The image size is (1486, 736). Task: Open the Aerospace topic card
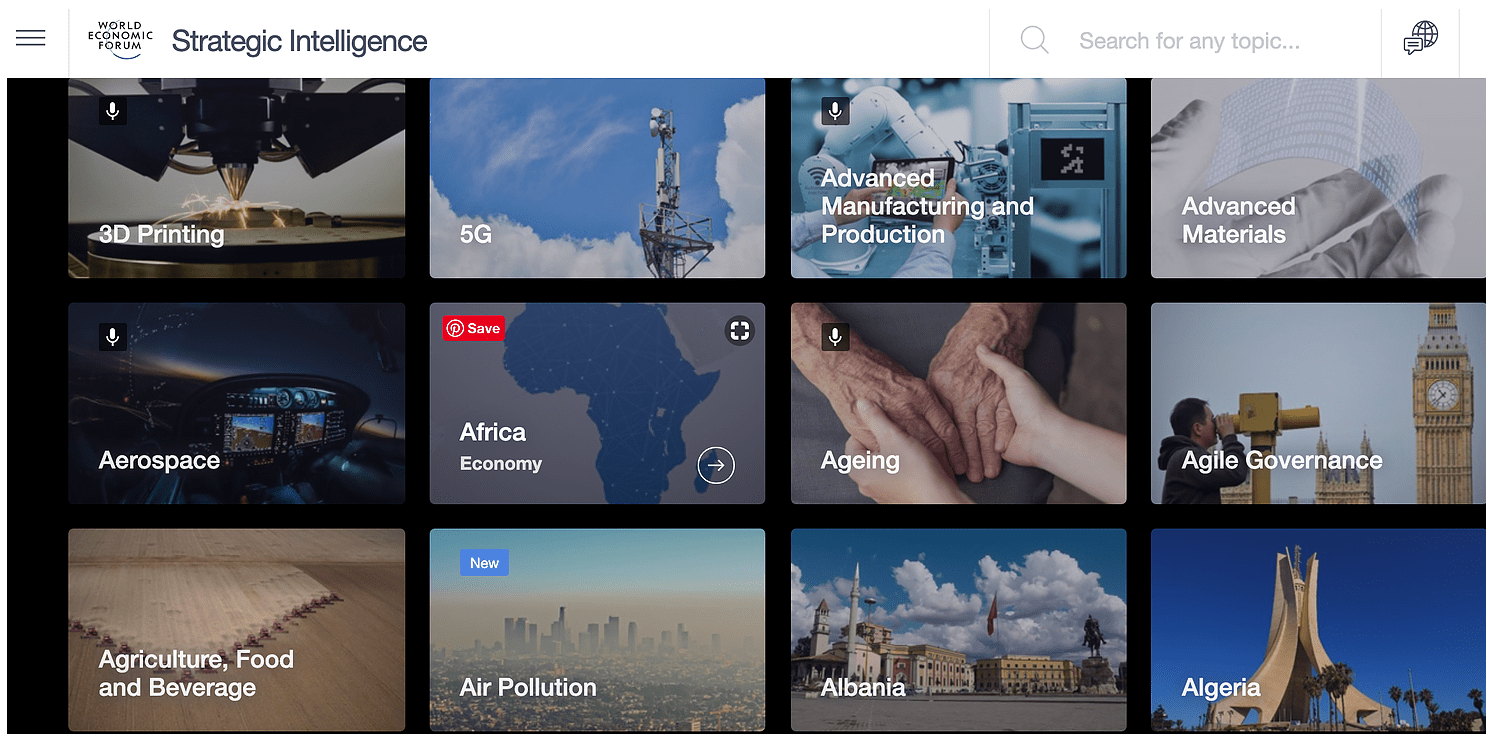[237, 403]
